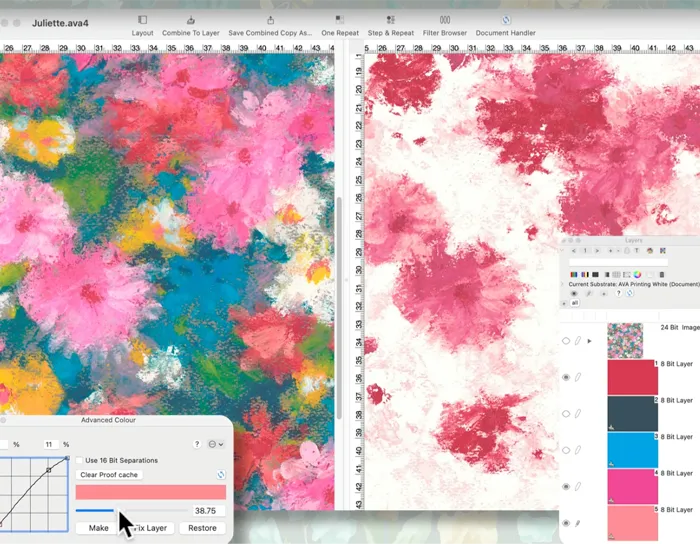The image size is (700, 544).
Task: Toggle edit pencil on layer 5
Action: coord(578,523)
